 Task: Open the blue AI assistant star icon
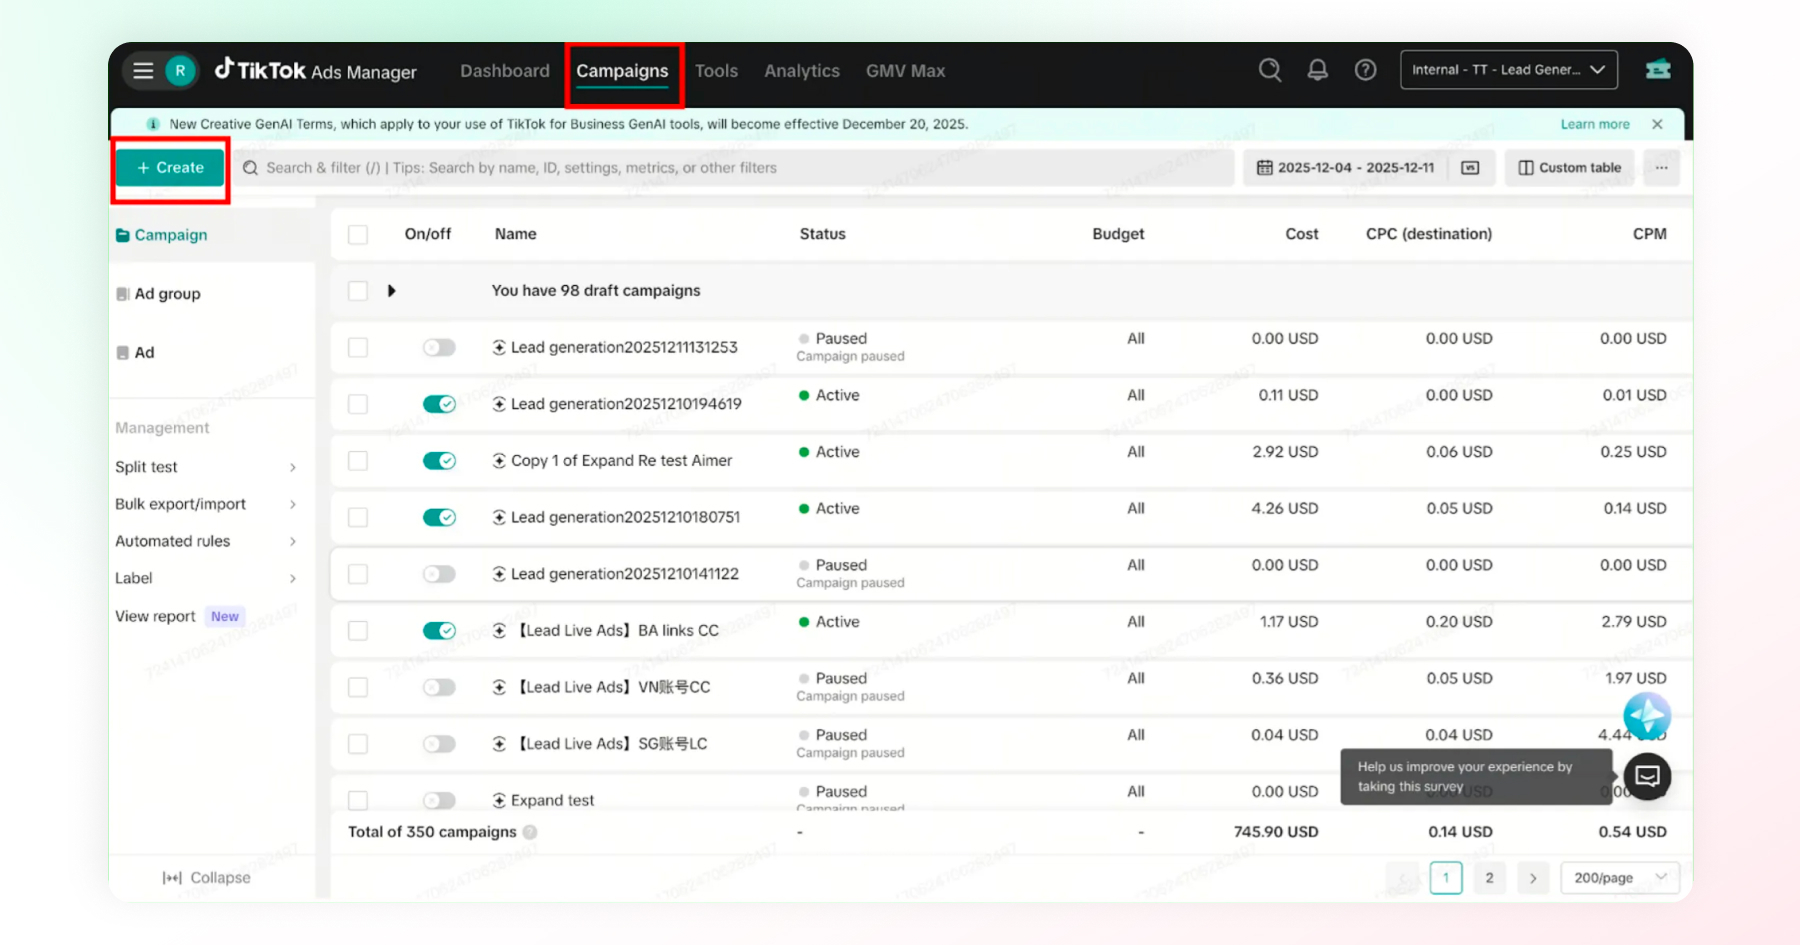click(1647, 716)
